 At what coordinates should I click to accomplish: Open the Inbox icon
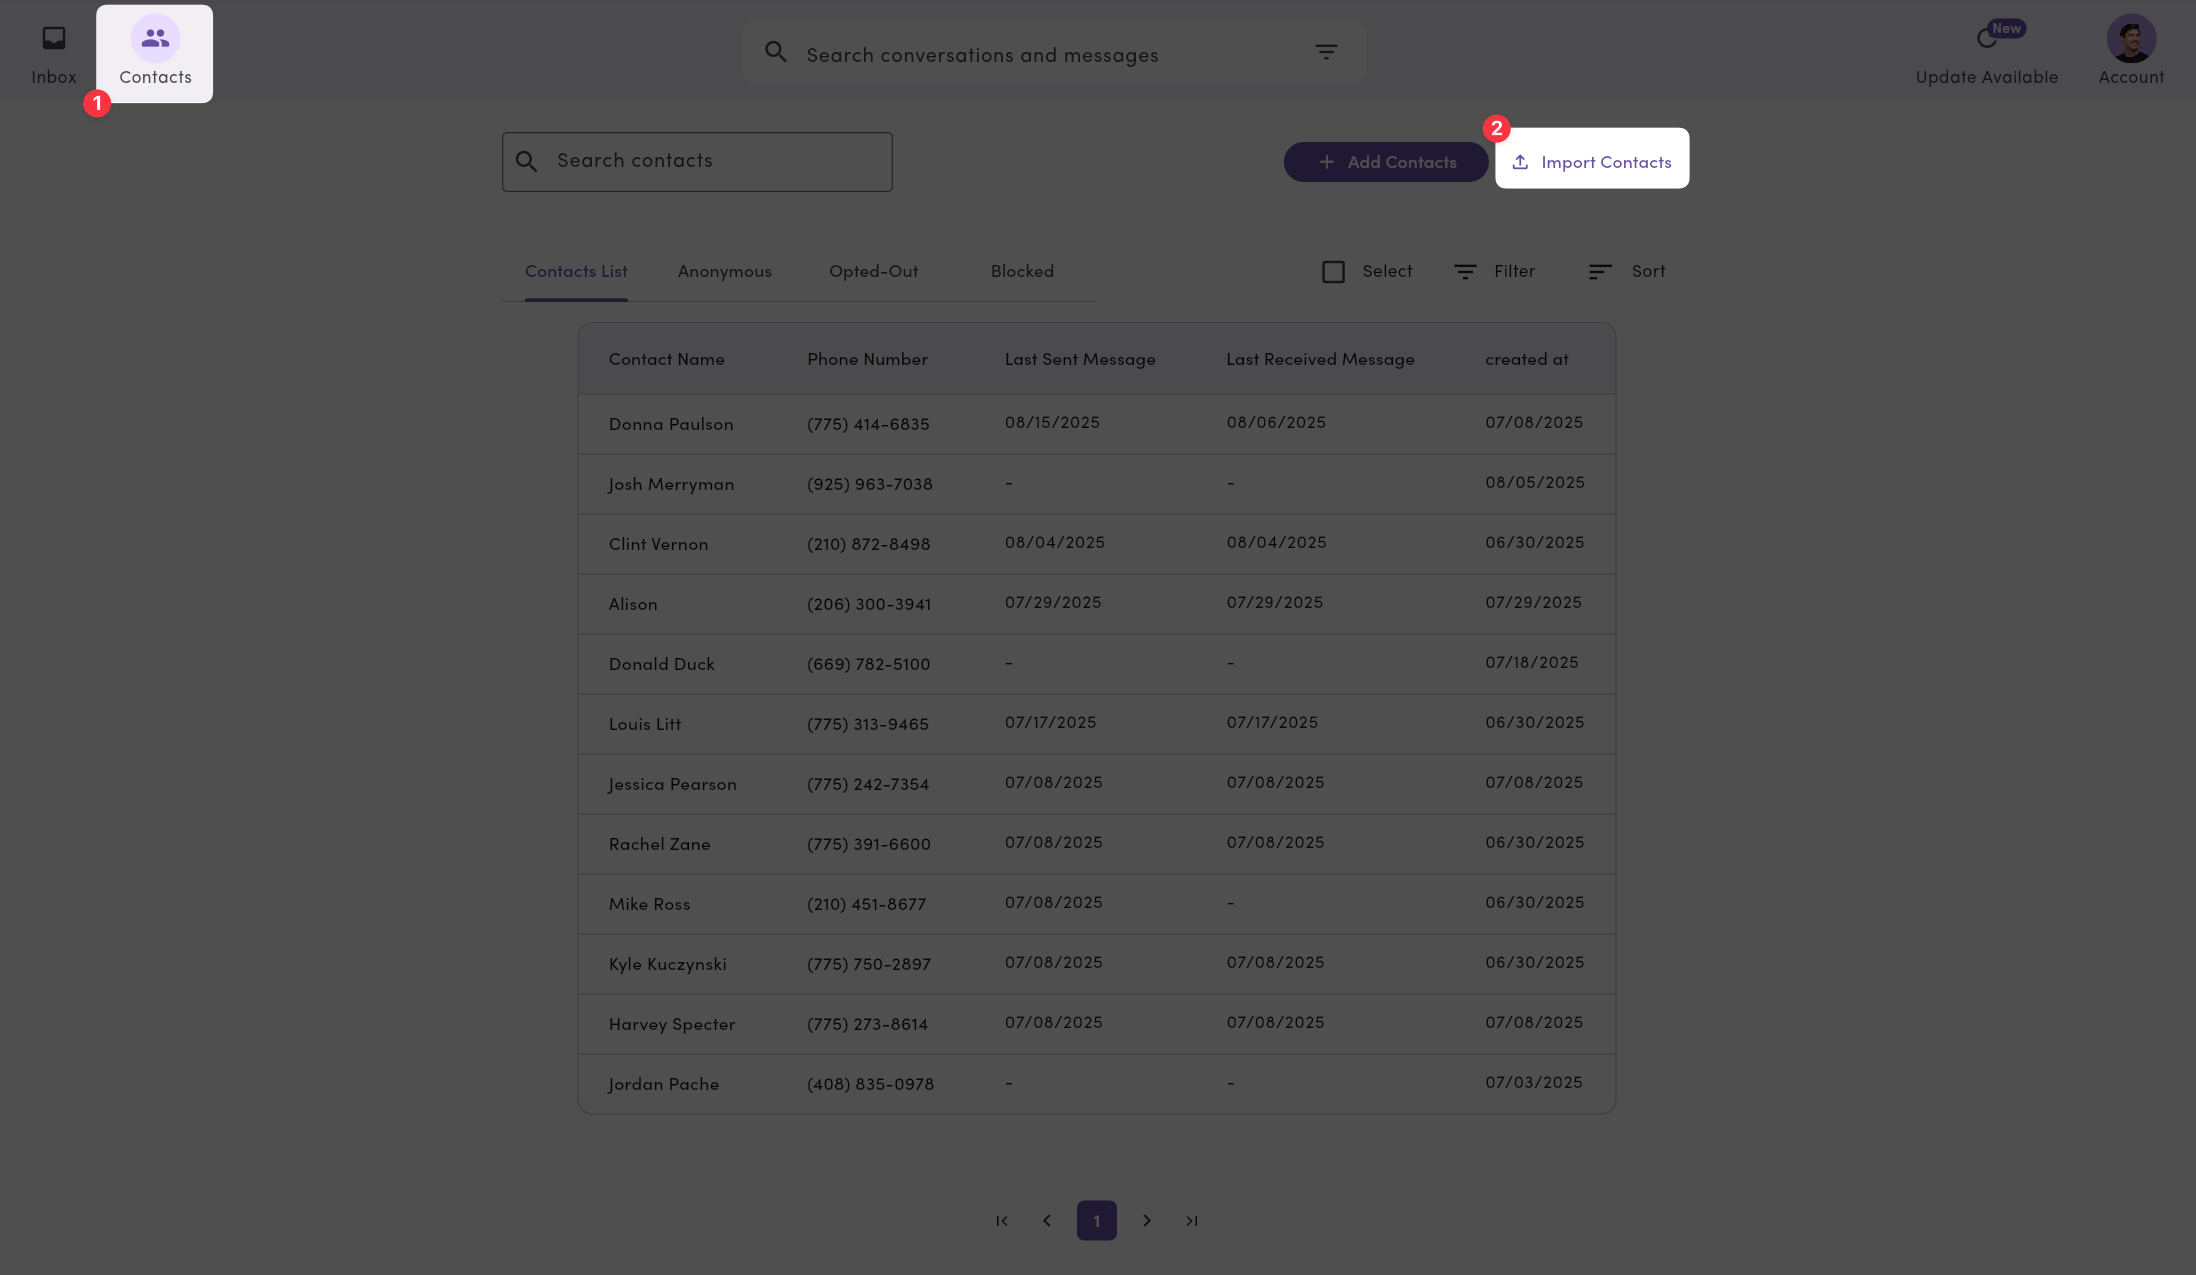click(x=54, y=39)
